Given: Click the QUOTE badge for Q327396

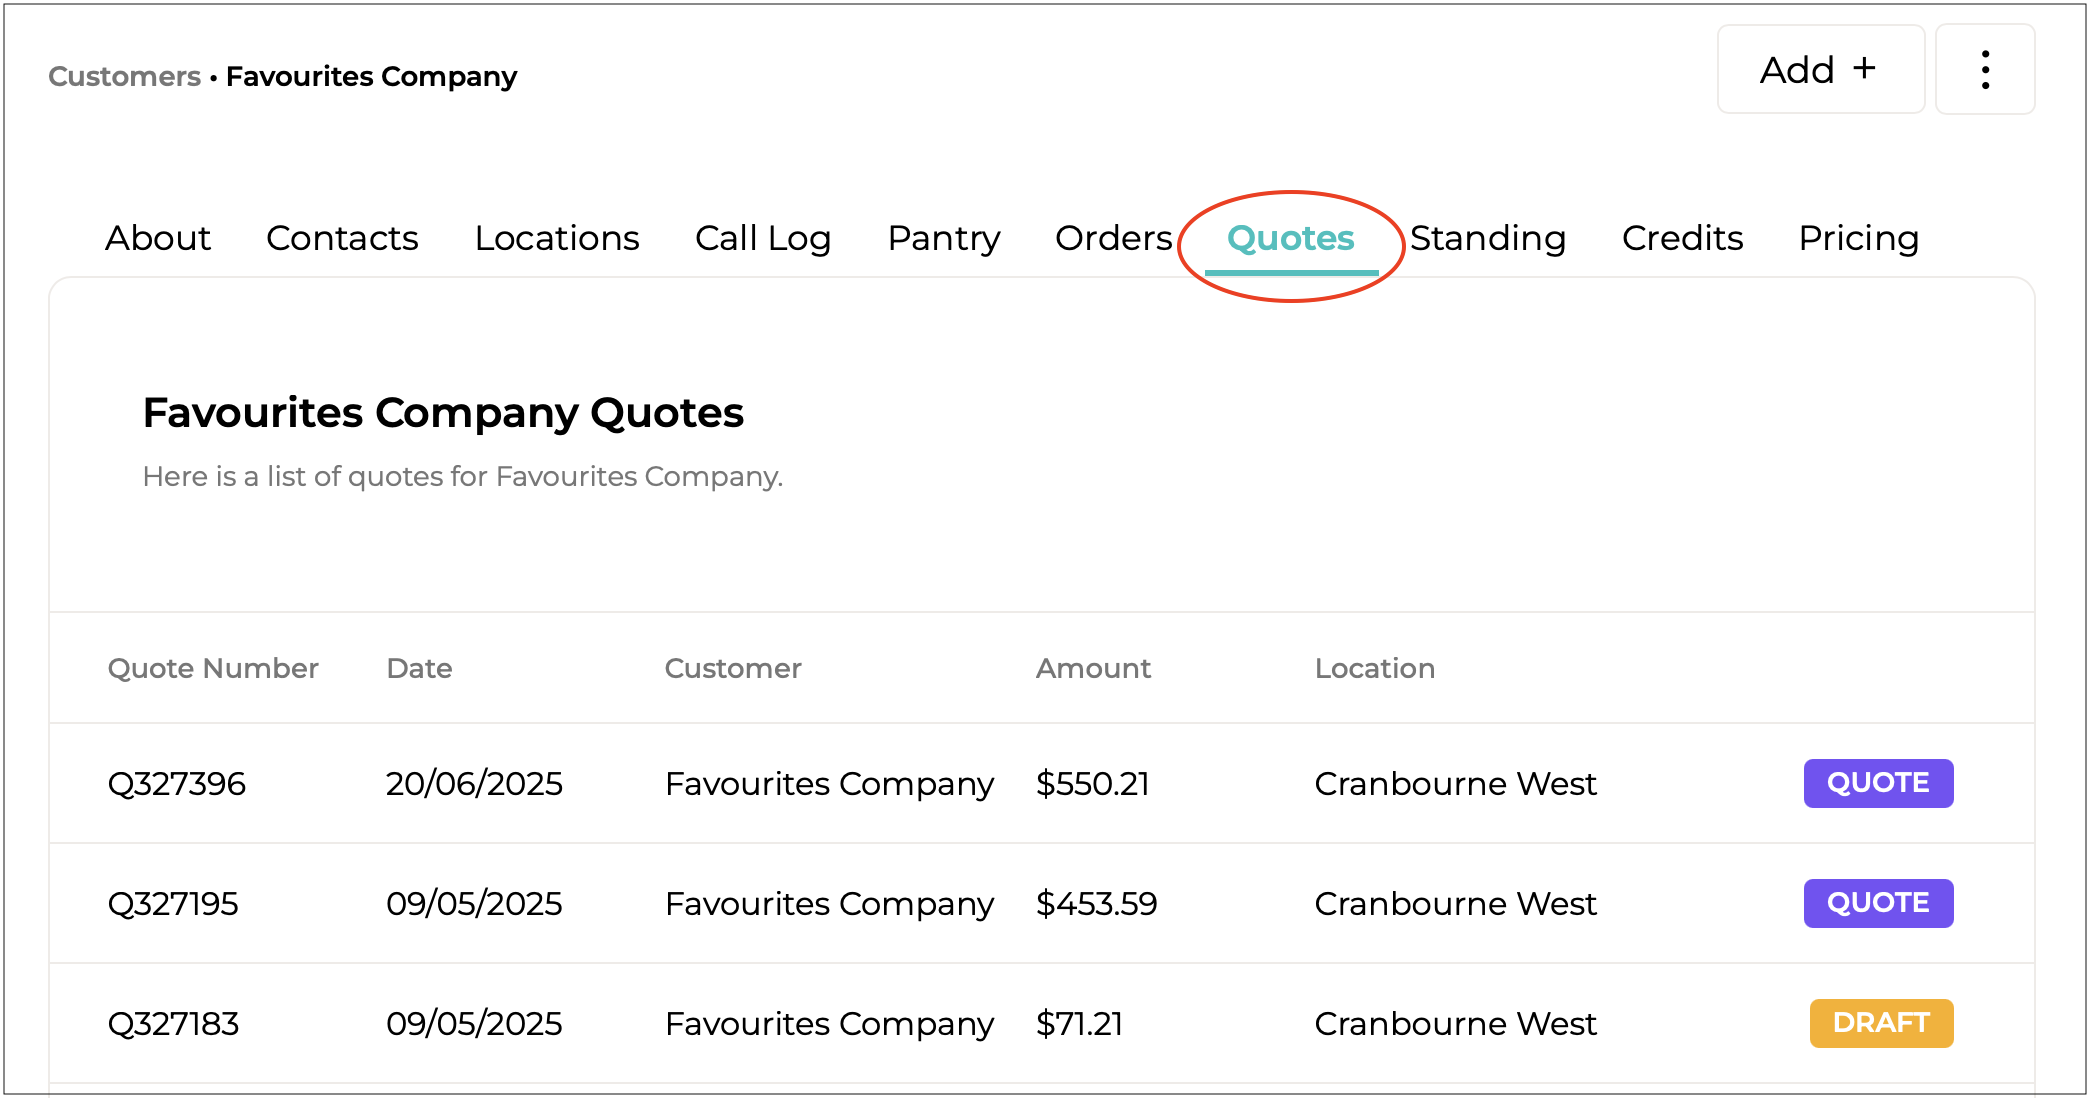Looking at the screenshot, I should click(x=1877, y=783).
